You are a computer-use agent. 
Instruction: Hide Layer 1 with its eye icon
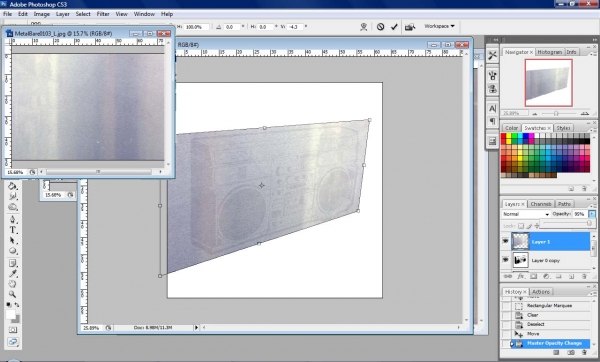click(x=505, y=241)
